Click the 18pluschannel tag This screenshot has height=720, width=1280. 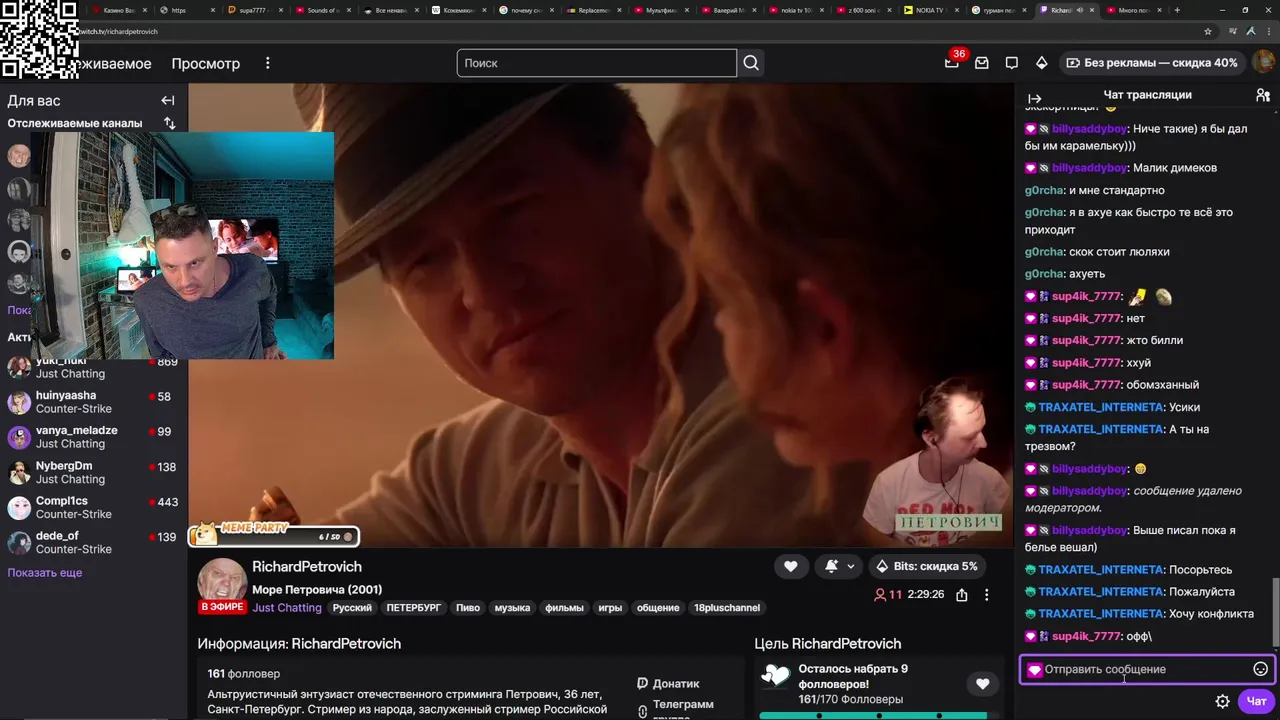pyautogui.click(x=727, y=607)
